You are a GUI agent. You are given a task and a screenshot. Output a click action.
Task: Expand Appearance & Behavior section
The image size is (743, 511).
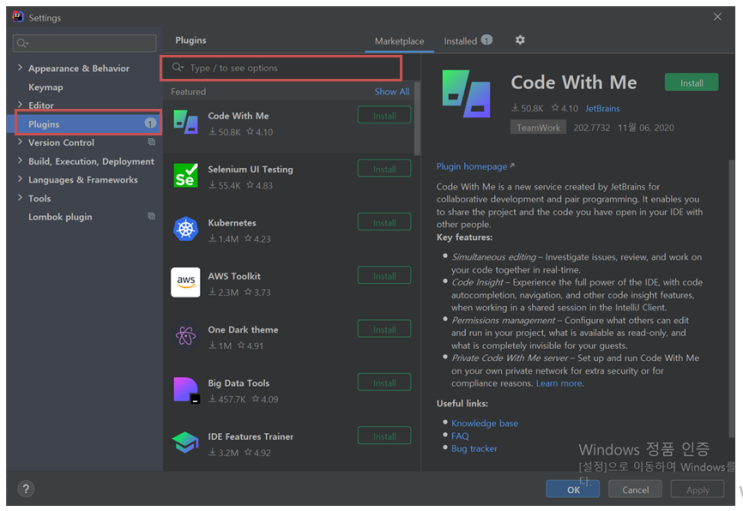20,67
